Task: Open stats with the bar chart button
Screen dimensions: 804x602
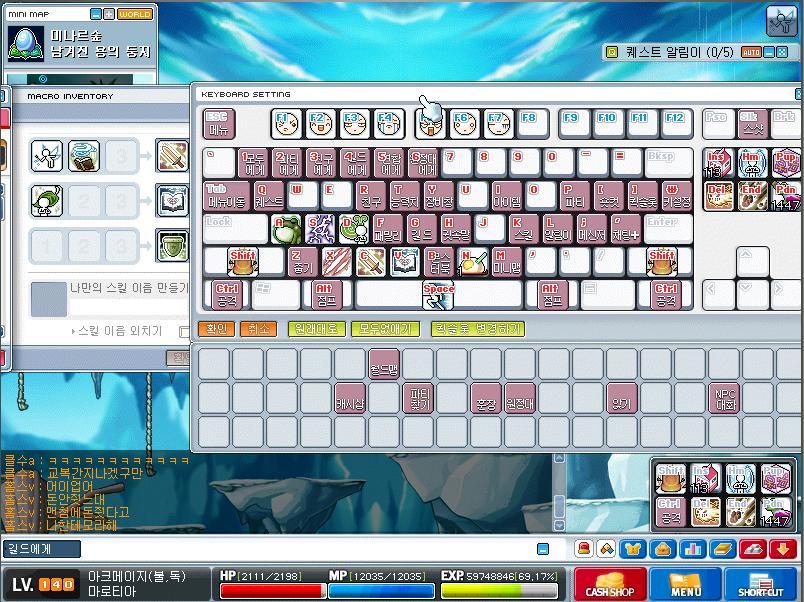Action: [x=693, y=549]
